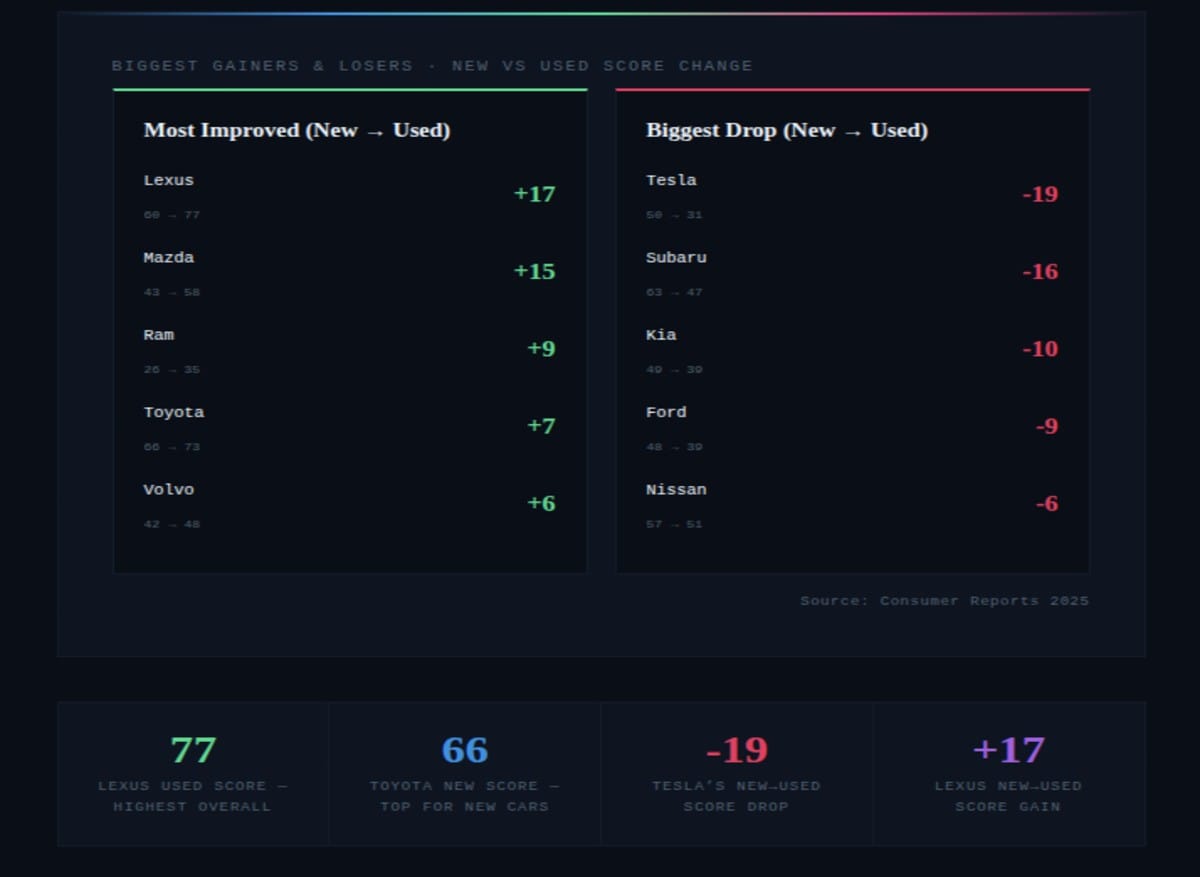Screen dimensions: 1200x877
Task: Select the Ford -9 score change value
Action: pos(1046,426)
